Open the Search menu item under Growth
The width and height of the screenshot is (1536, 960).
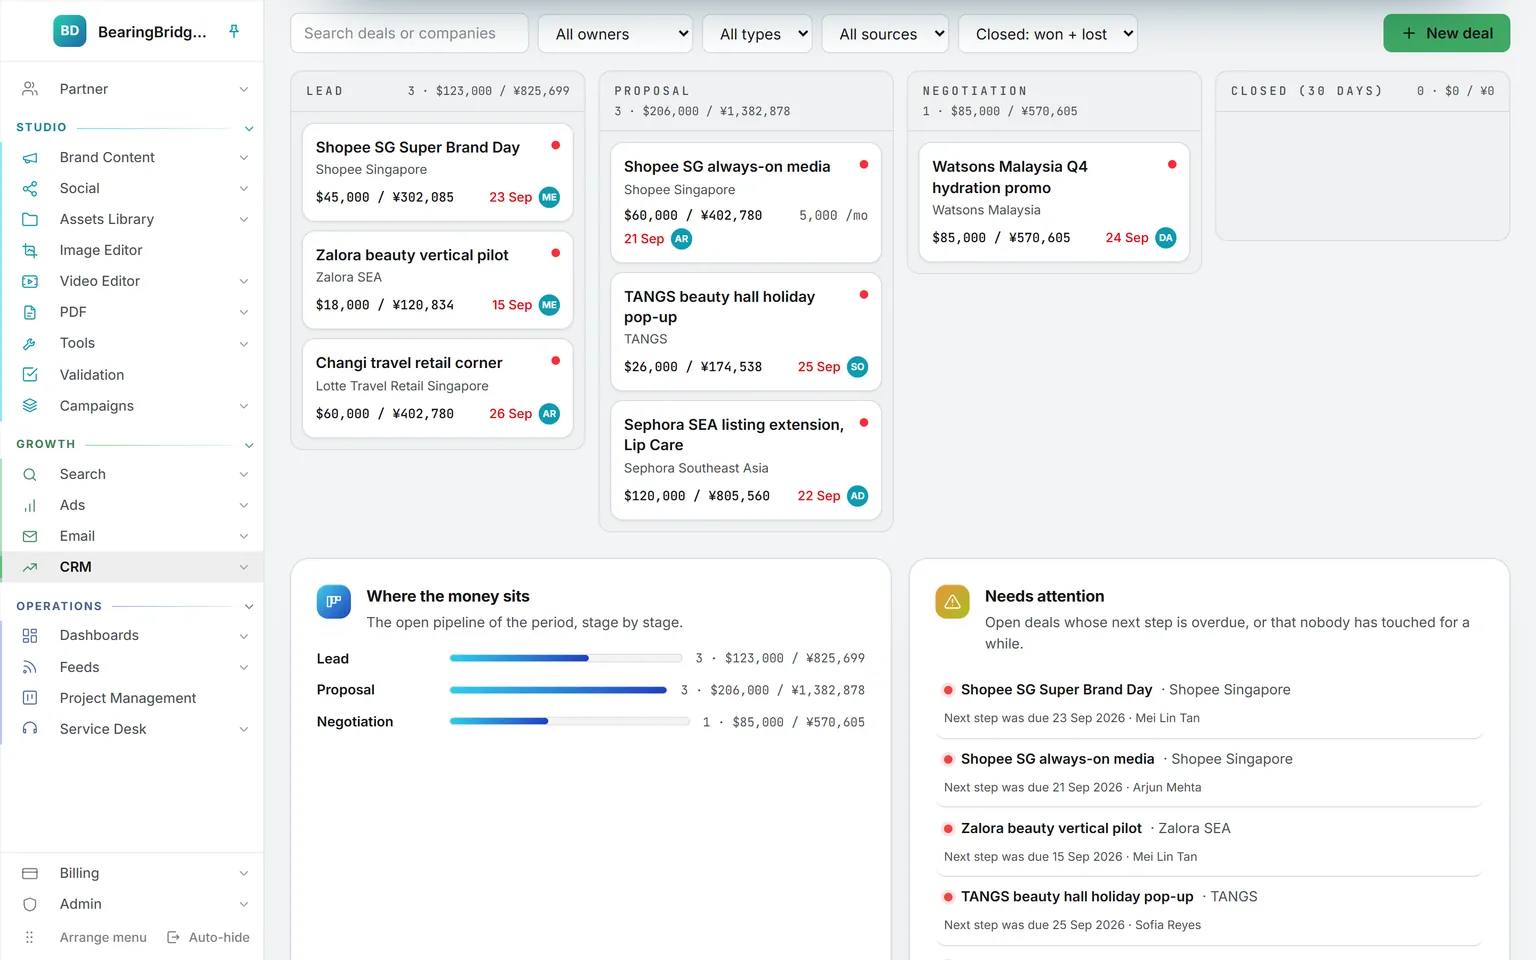click(132, 474)
